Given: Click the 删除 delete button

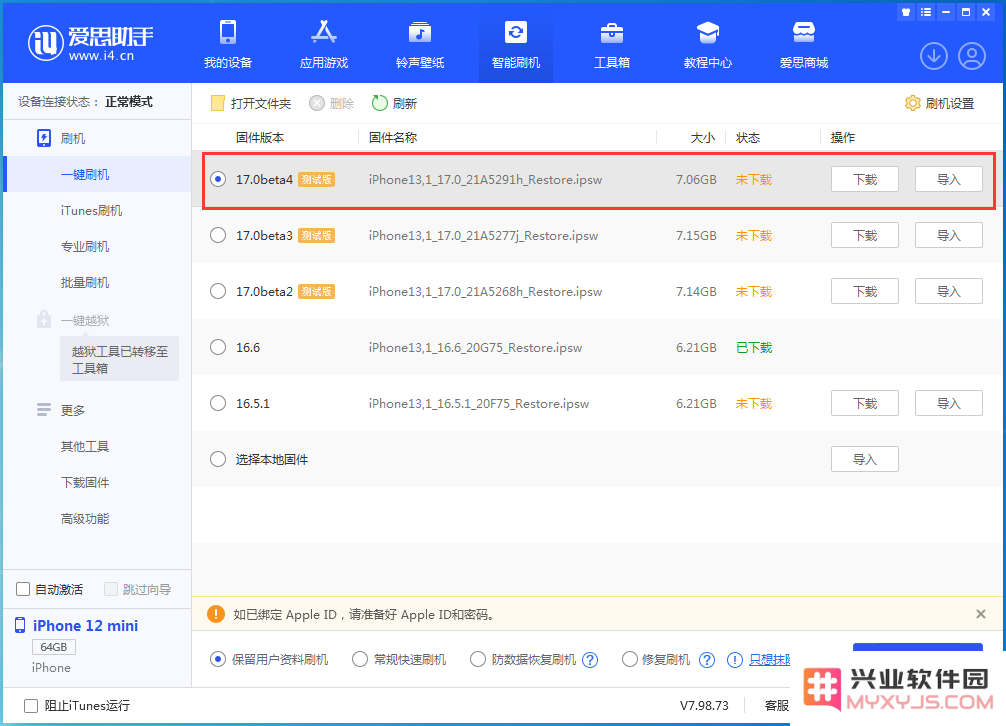Looking at the screenshot, I should coord(332,103).
